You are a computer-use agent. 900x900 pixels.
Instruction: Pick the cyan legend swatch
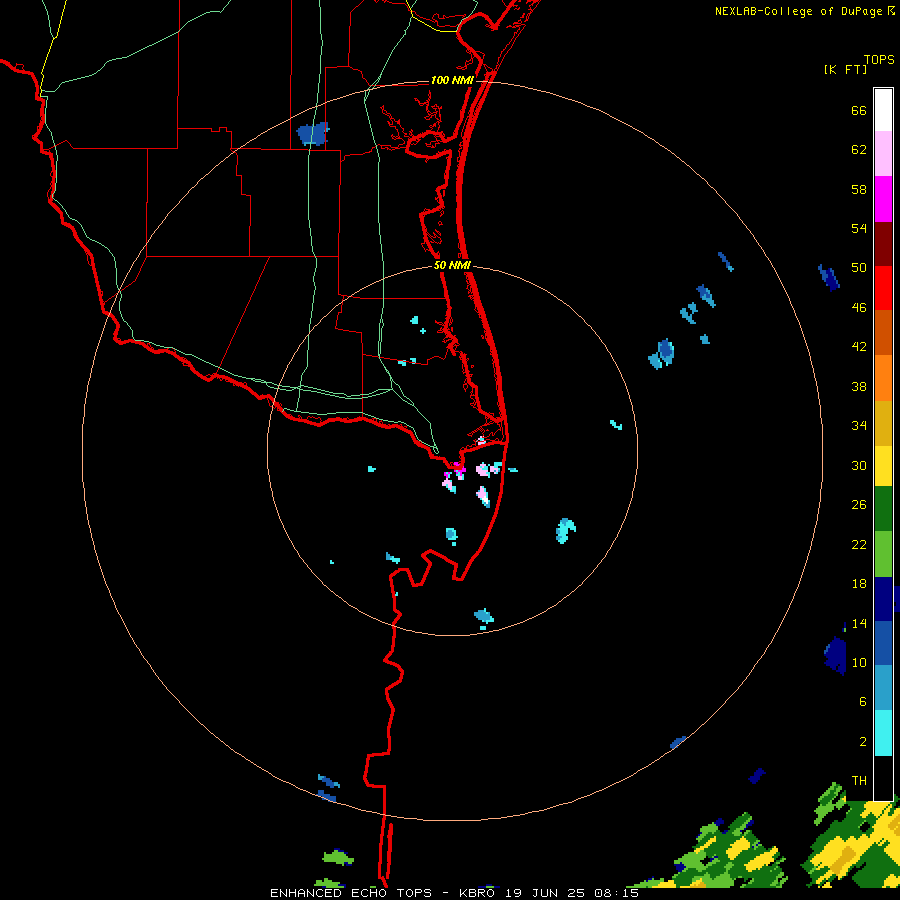pos(883,733)
